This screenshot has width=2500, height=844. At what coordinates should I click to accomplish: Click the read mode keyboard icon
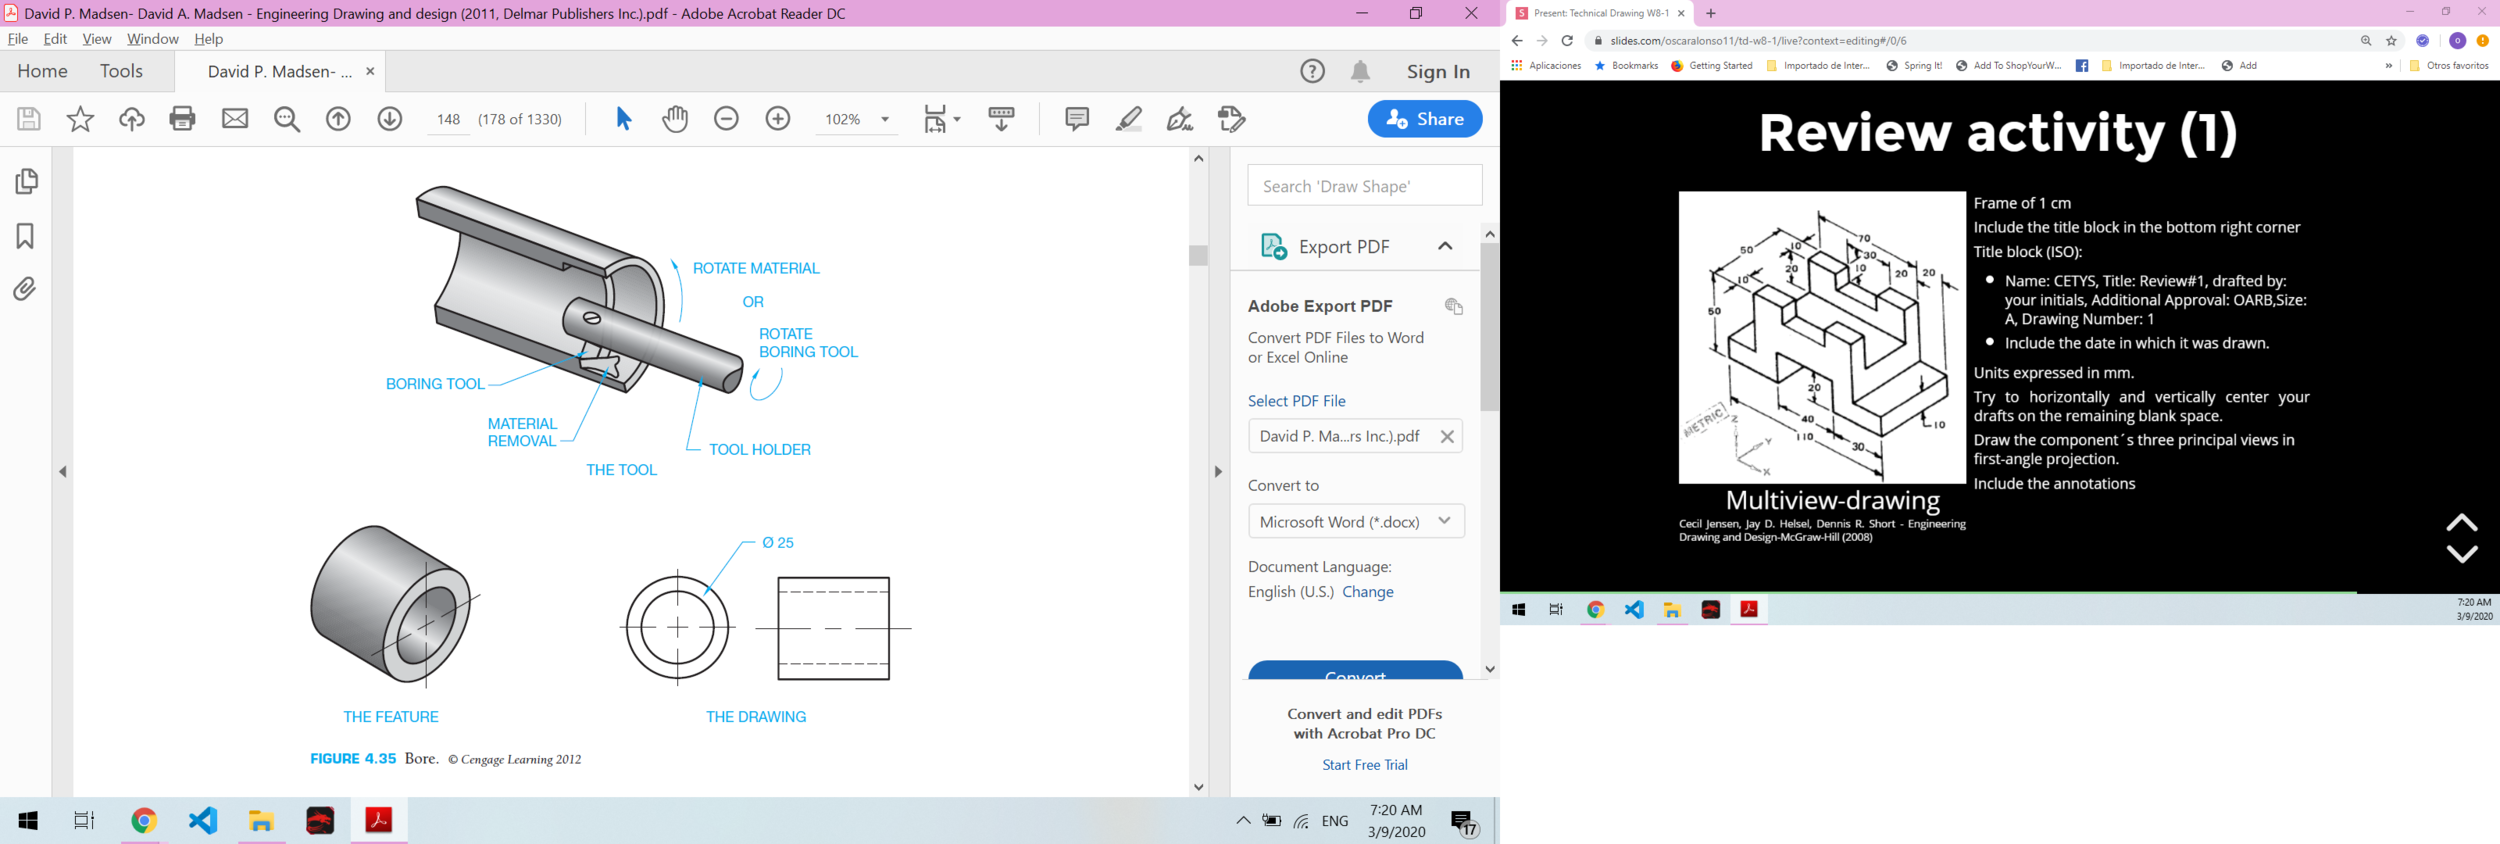coord(1001,119)
